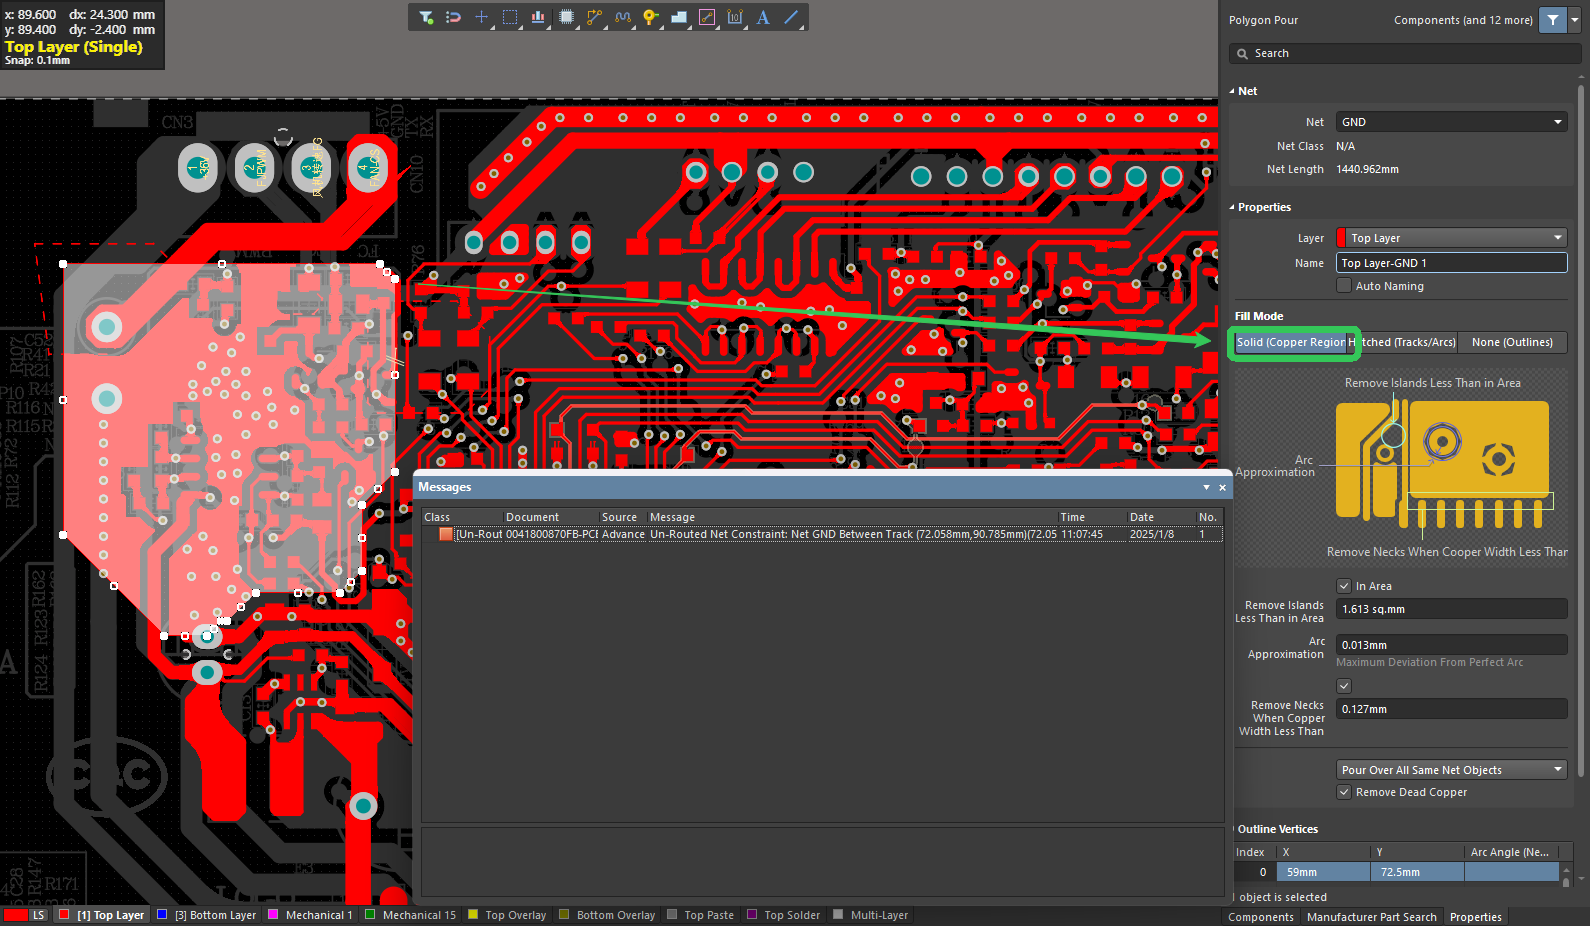Viewport: 1590px width, 926px height.
Task: Edit the Remove Necks width value field
Action: pos(1451,709)
